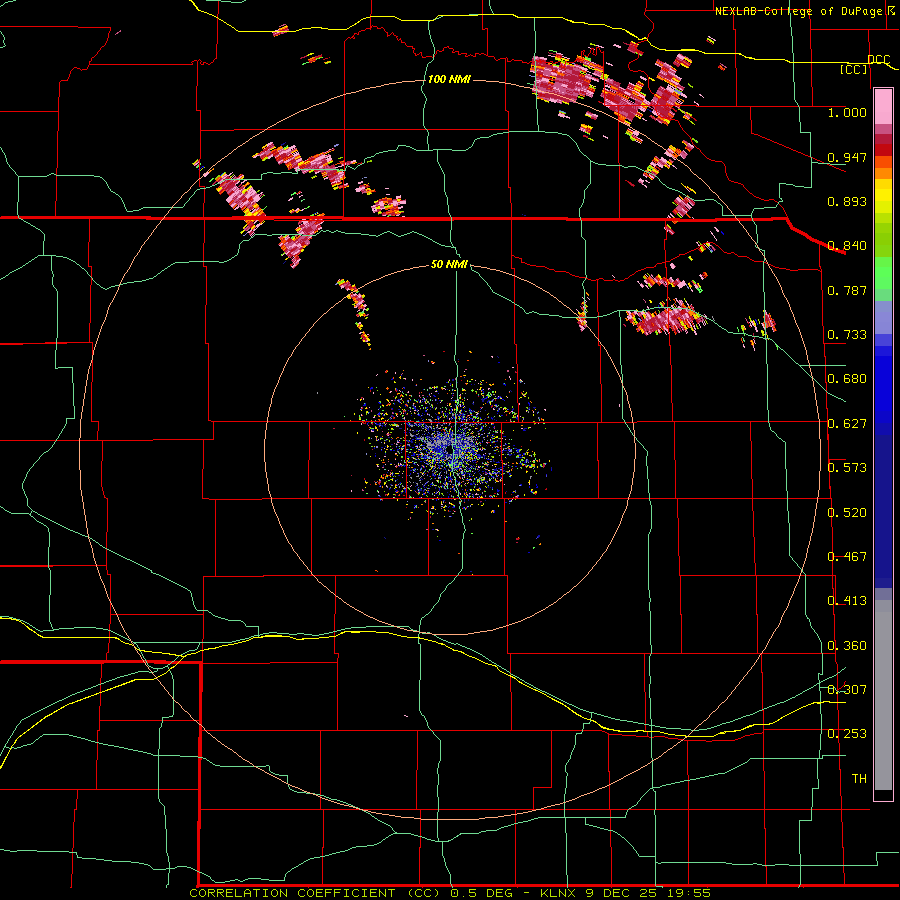The image size is (900, 900).
Task: Click the 0.840 scale value
Action: coord(847,246)
